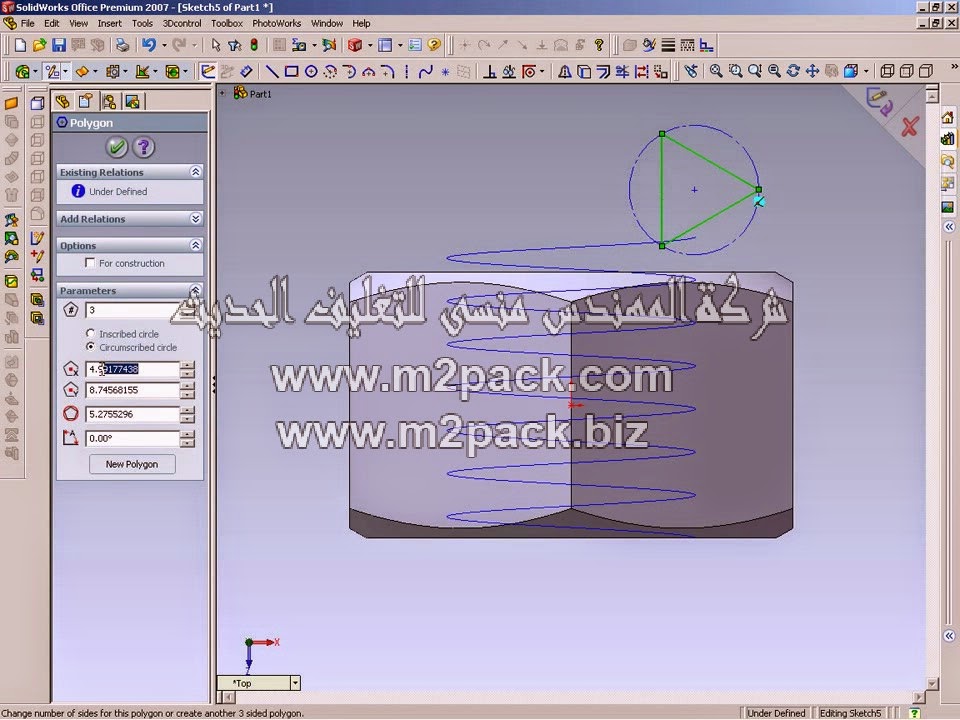Screen dimensions: 960x720
Task: Click the Mirror Entities icon
Action: [564, 72]
